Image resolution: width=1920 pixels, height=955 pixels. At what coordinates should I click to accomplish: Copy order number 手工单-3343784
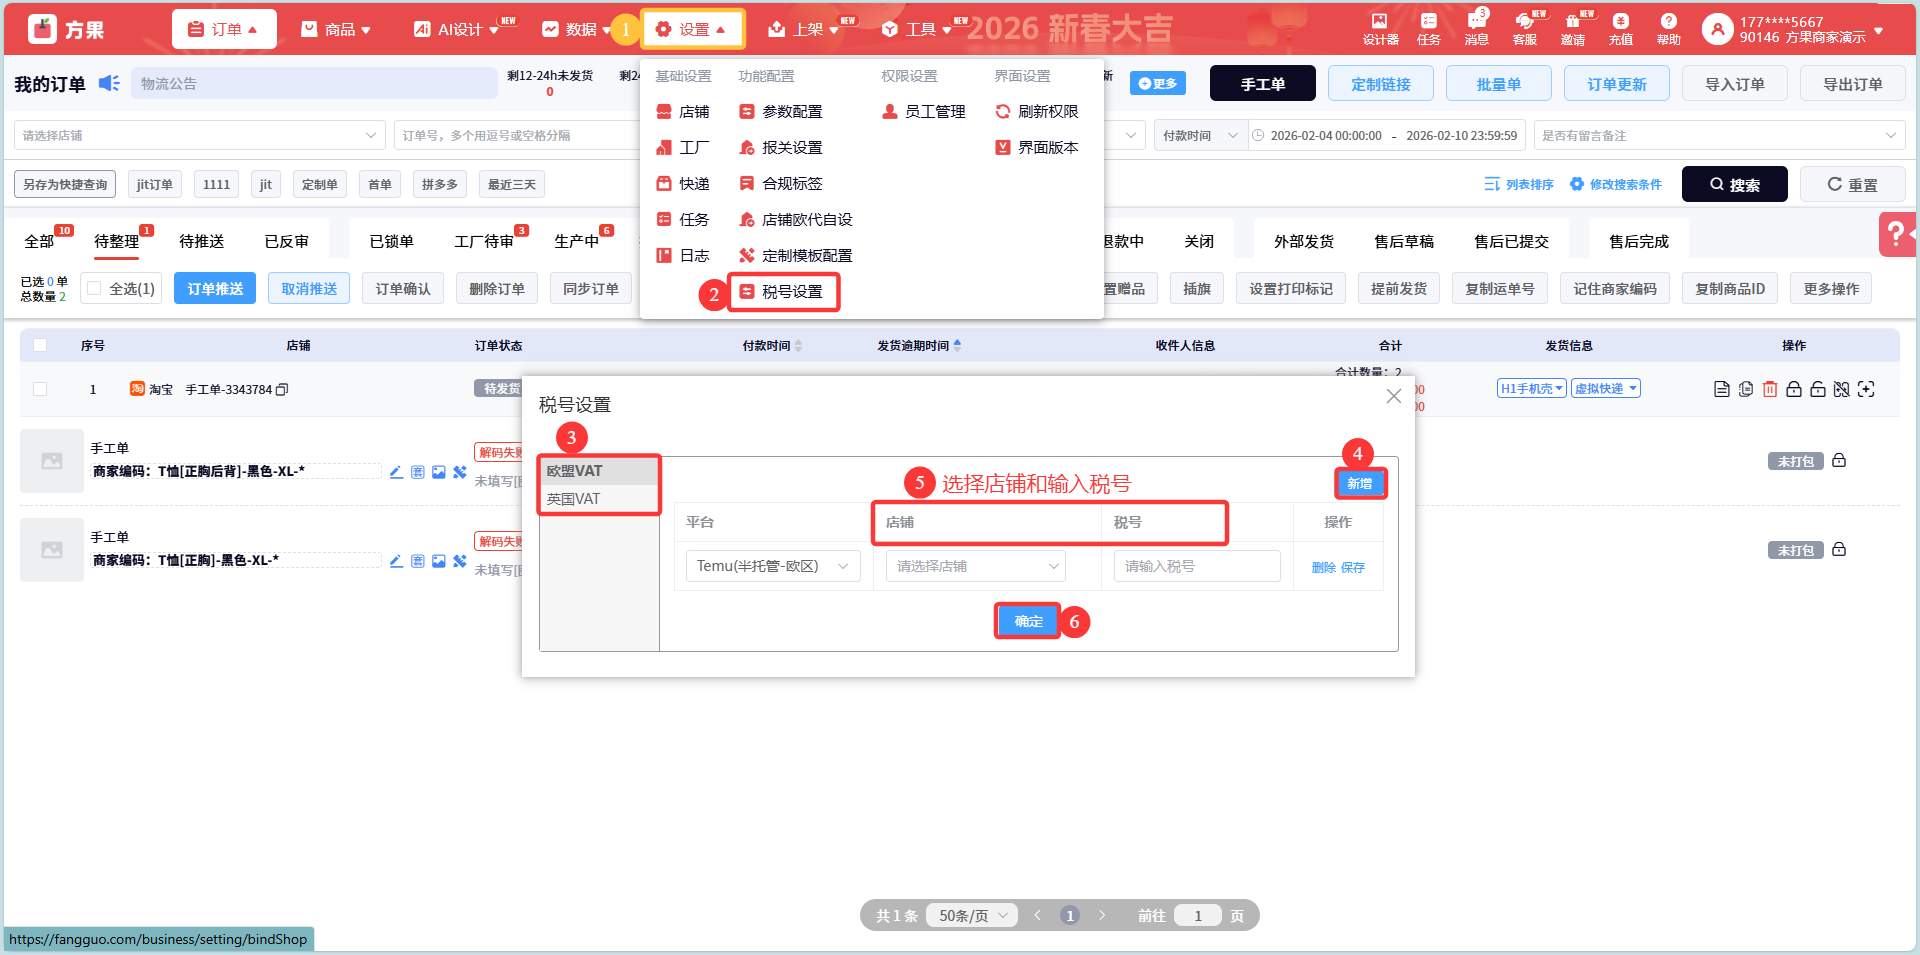(282, 389)
